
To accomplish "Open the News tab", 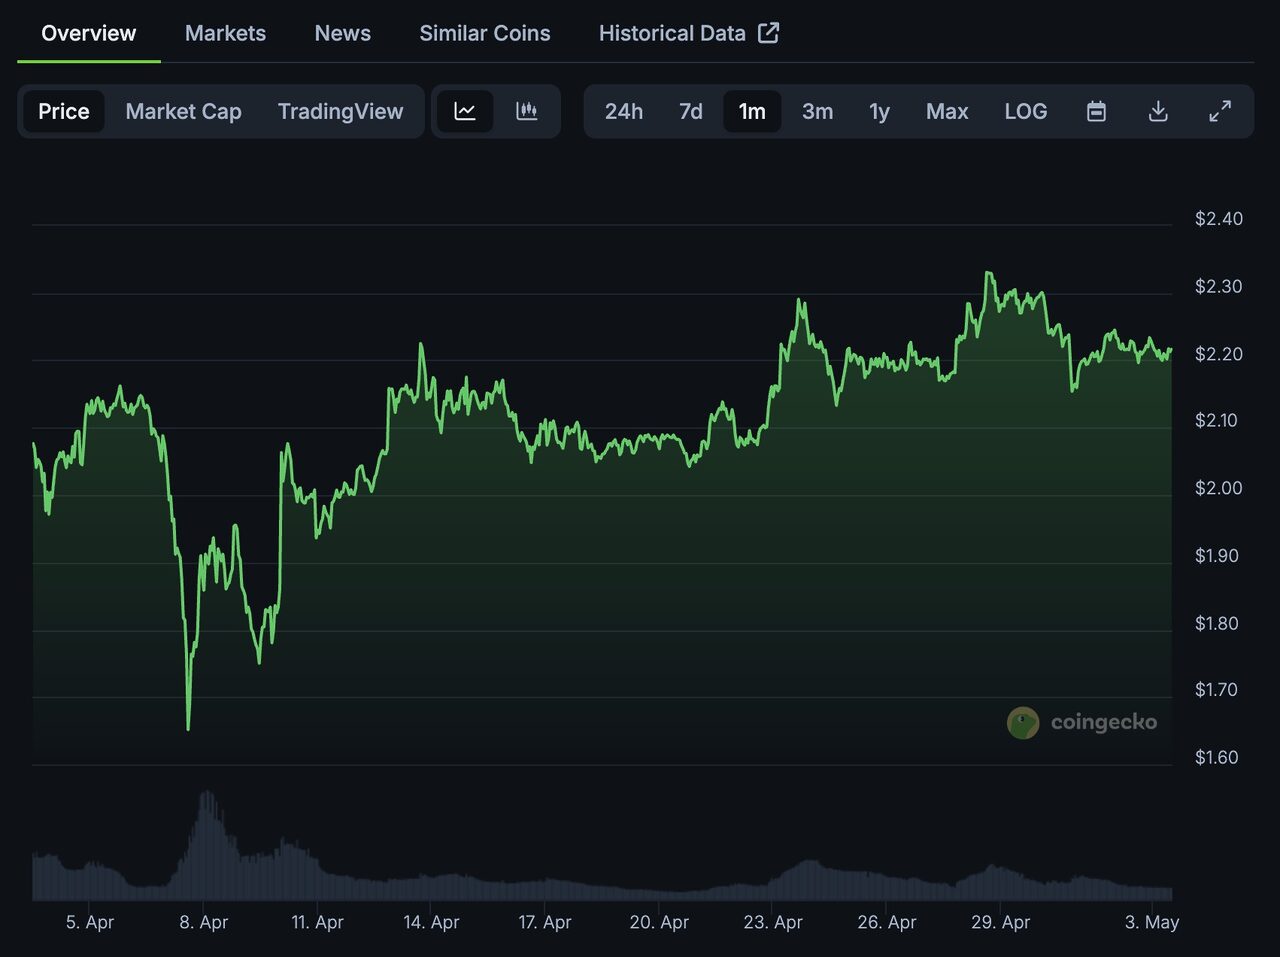I will (x=342, y=33).
